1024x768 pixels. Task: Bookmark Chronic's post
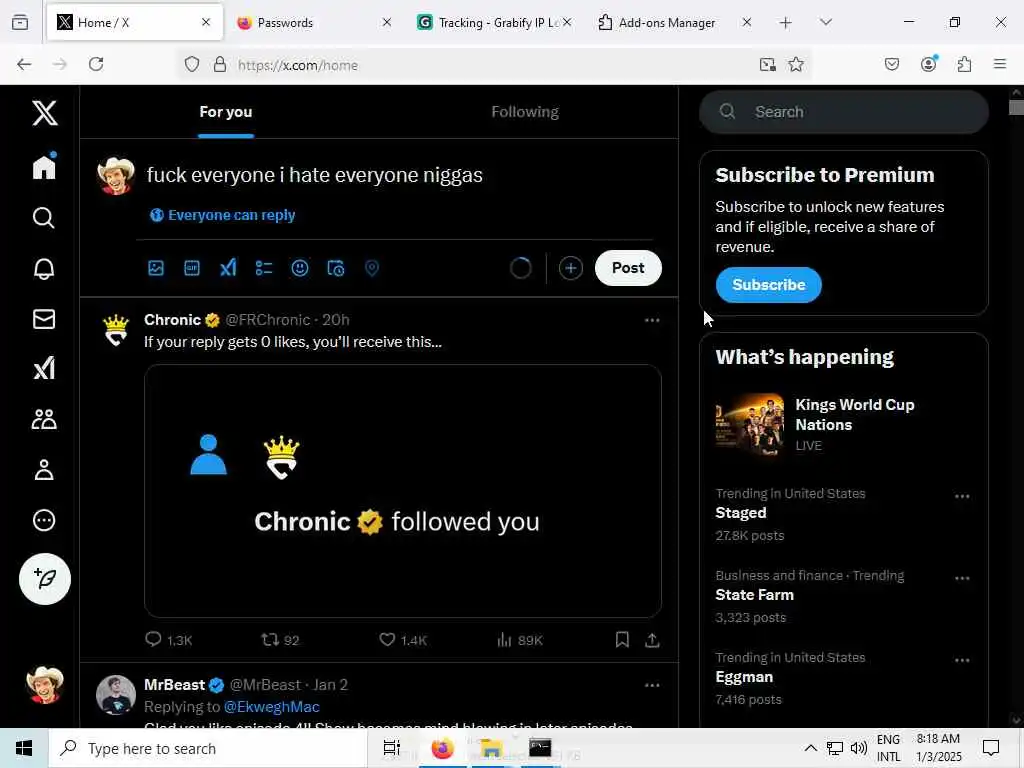click(622, 639)
